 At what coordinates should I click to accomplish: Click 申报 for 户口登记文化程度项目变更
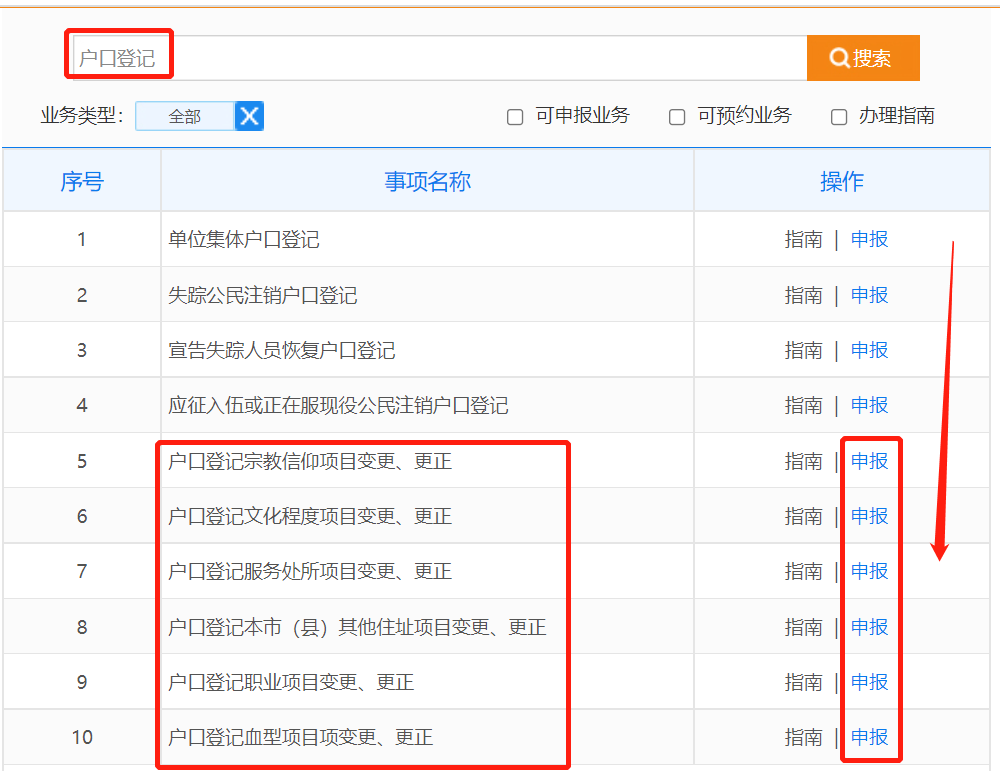coord(869,516)
